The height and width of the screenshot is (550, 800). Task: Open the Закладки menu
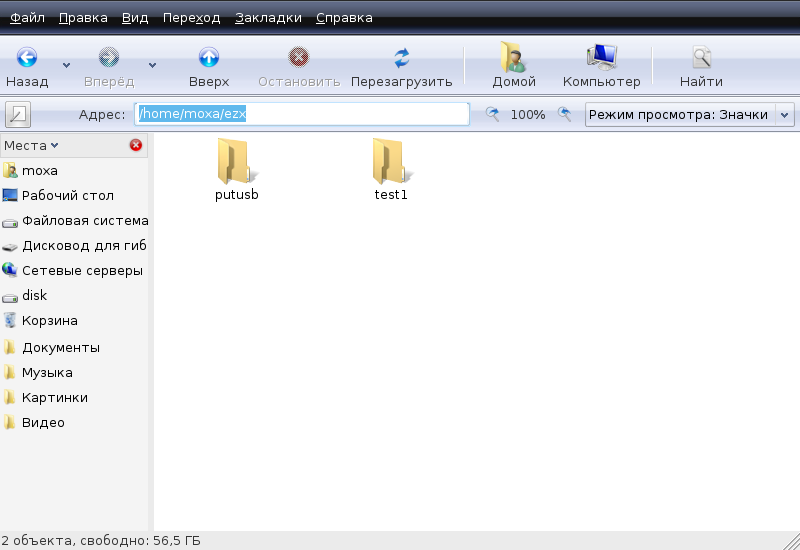[x=268, y=18]
